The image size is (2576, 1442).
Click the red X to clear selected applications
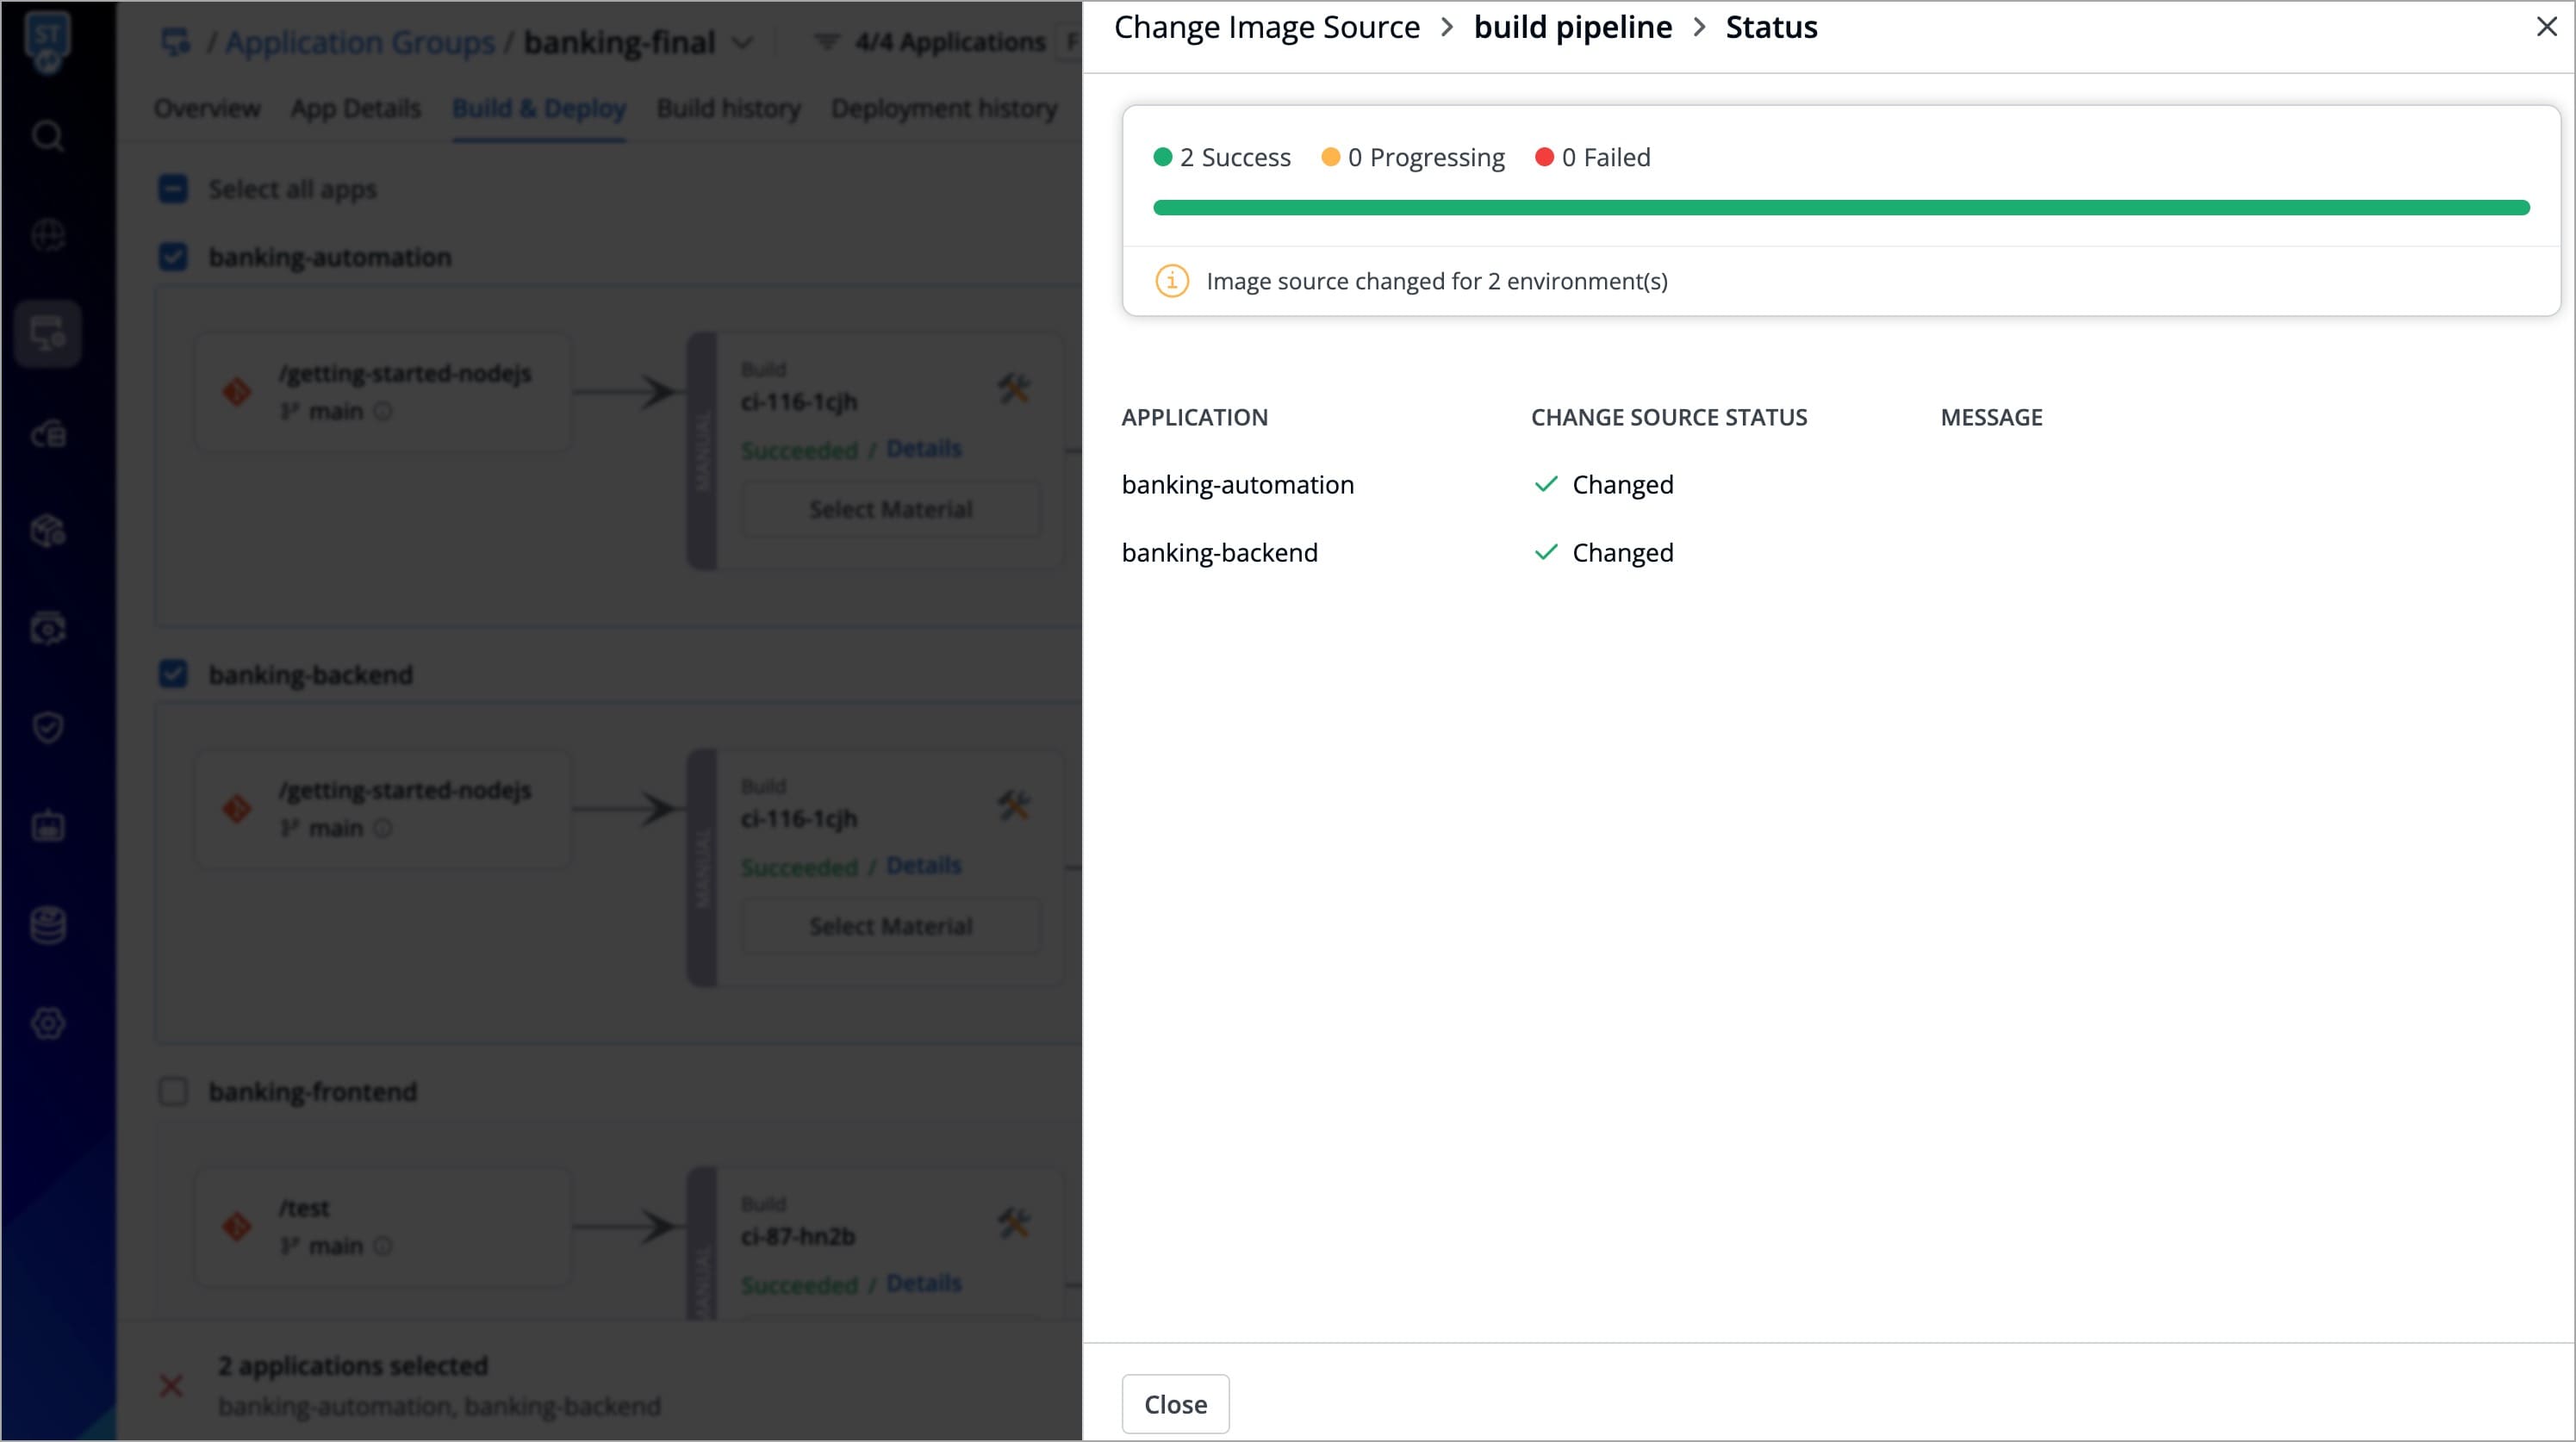click(x=171, y=1385)
